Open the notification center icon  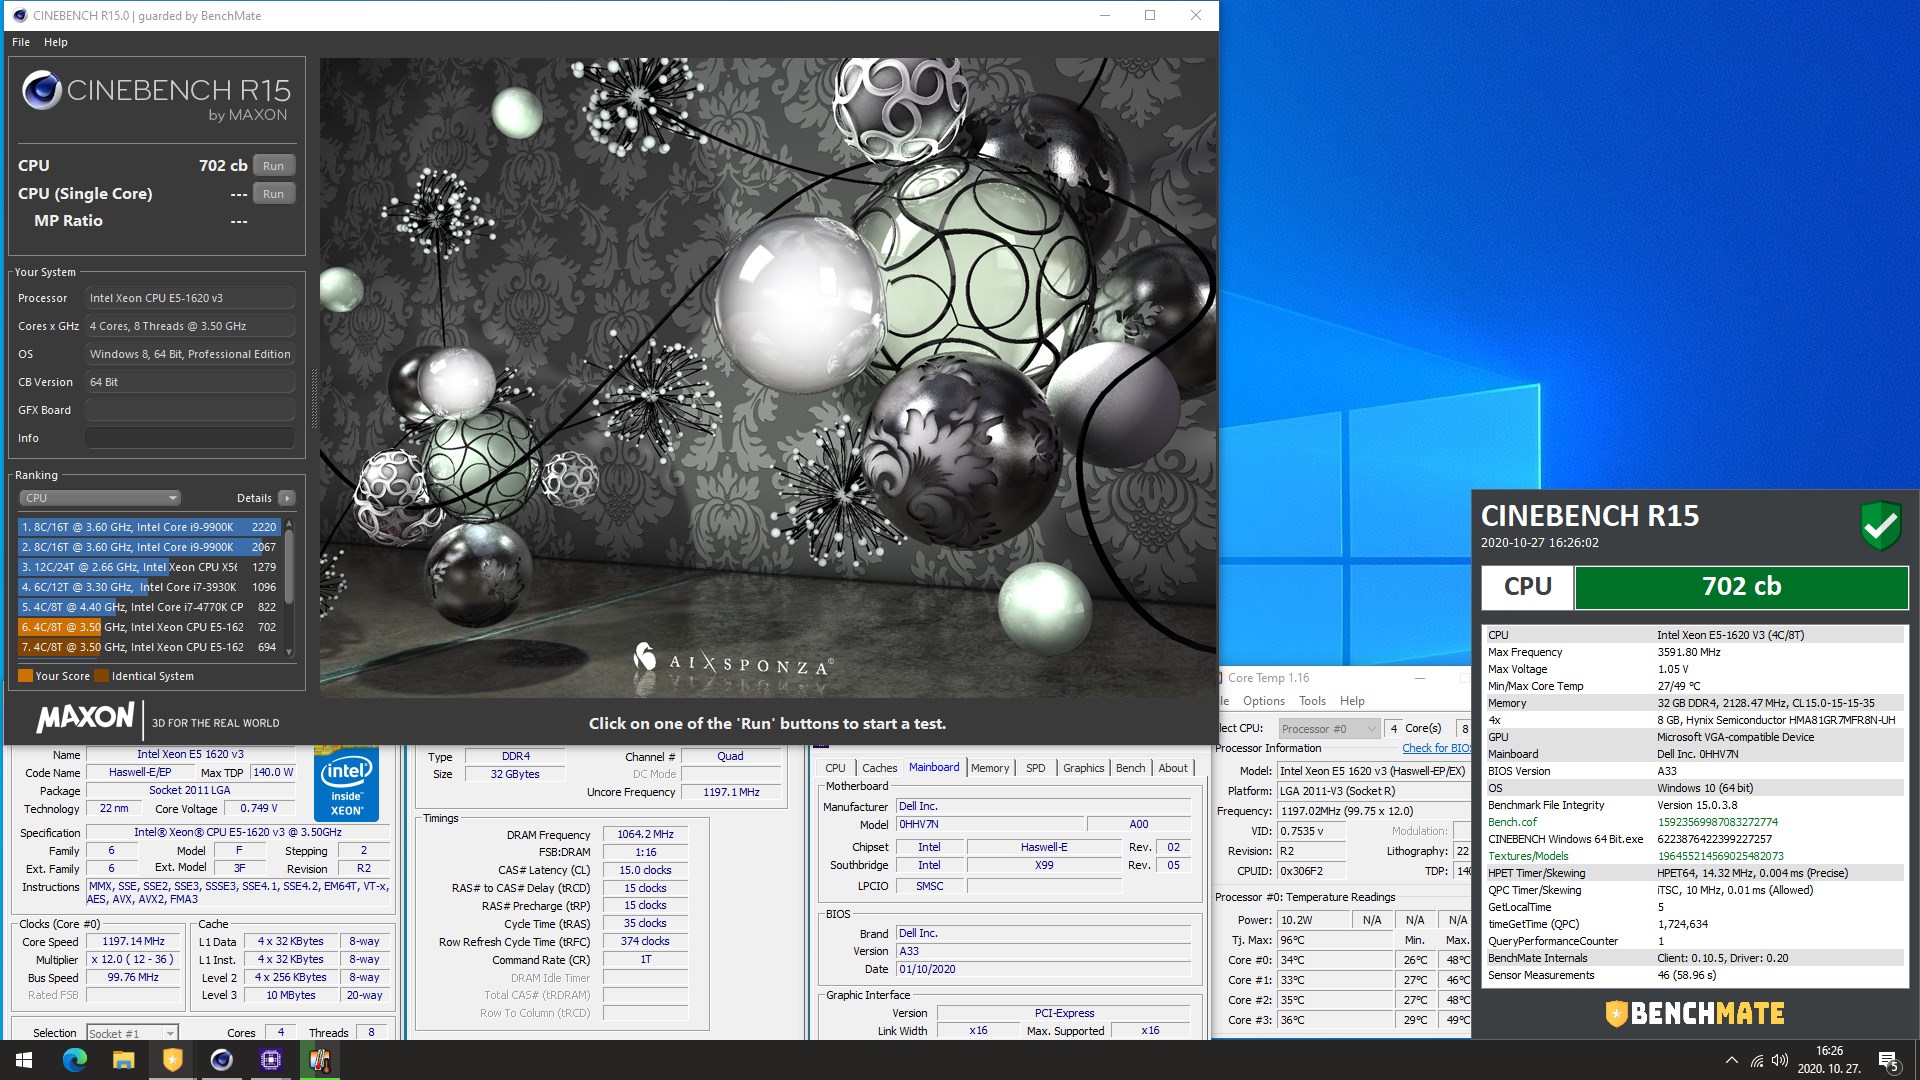pos(1889,1060)
